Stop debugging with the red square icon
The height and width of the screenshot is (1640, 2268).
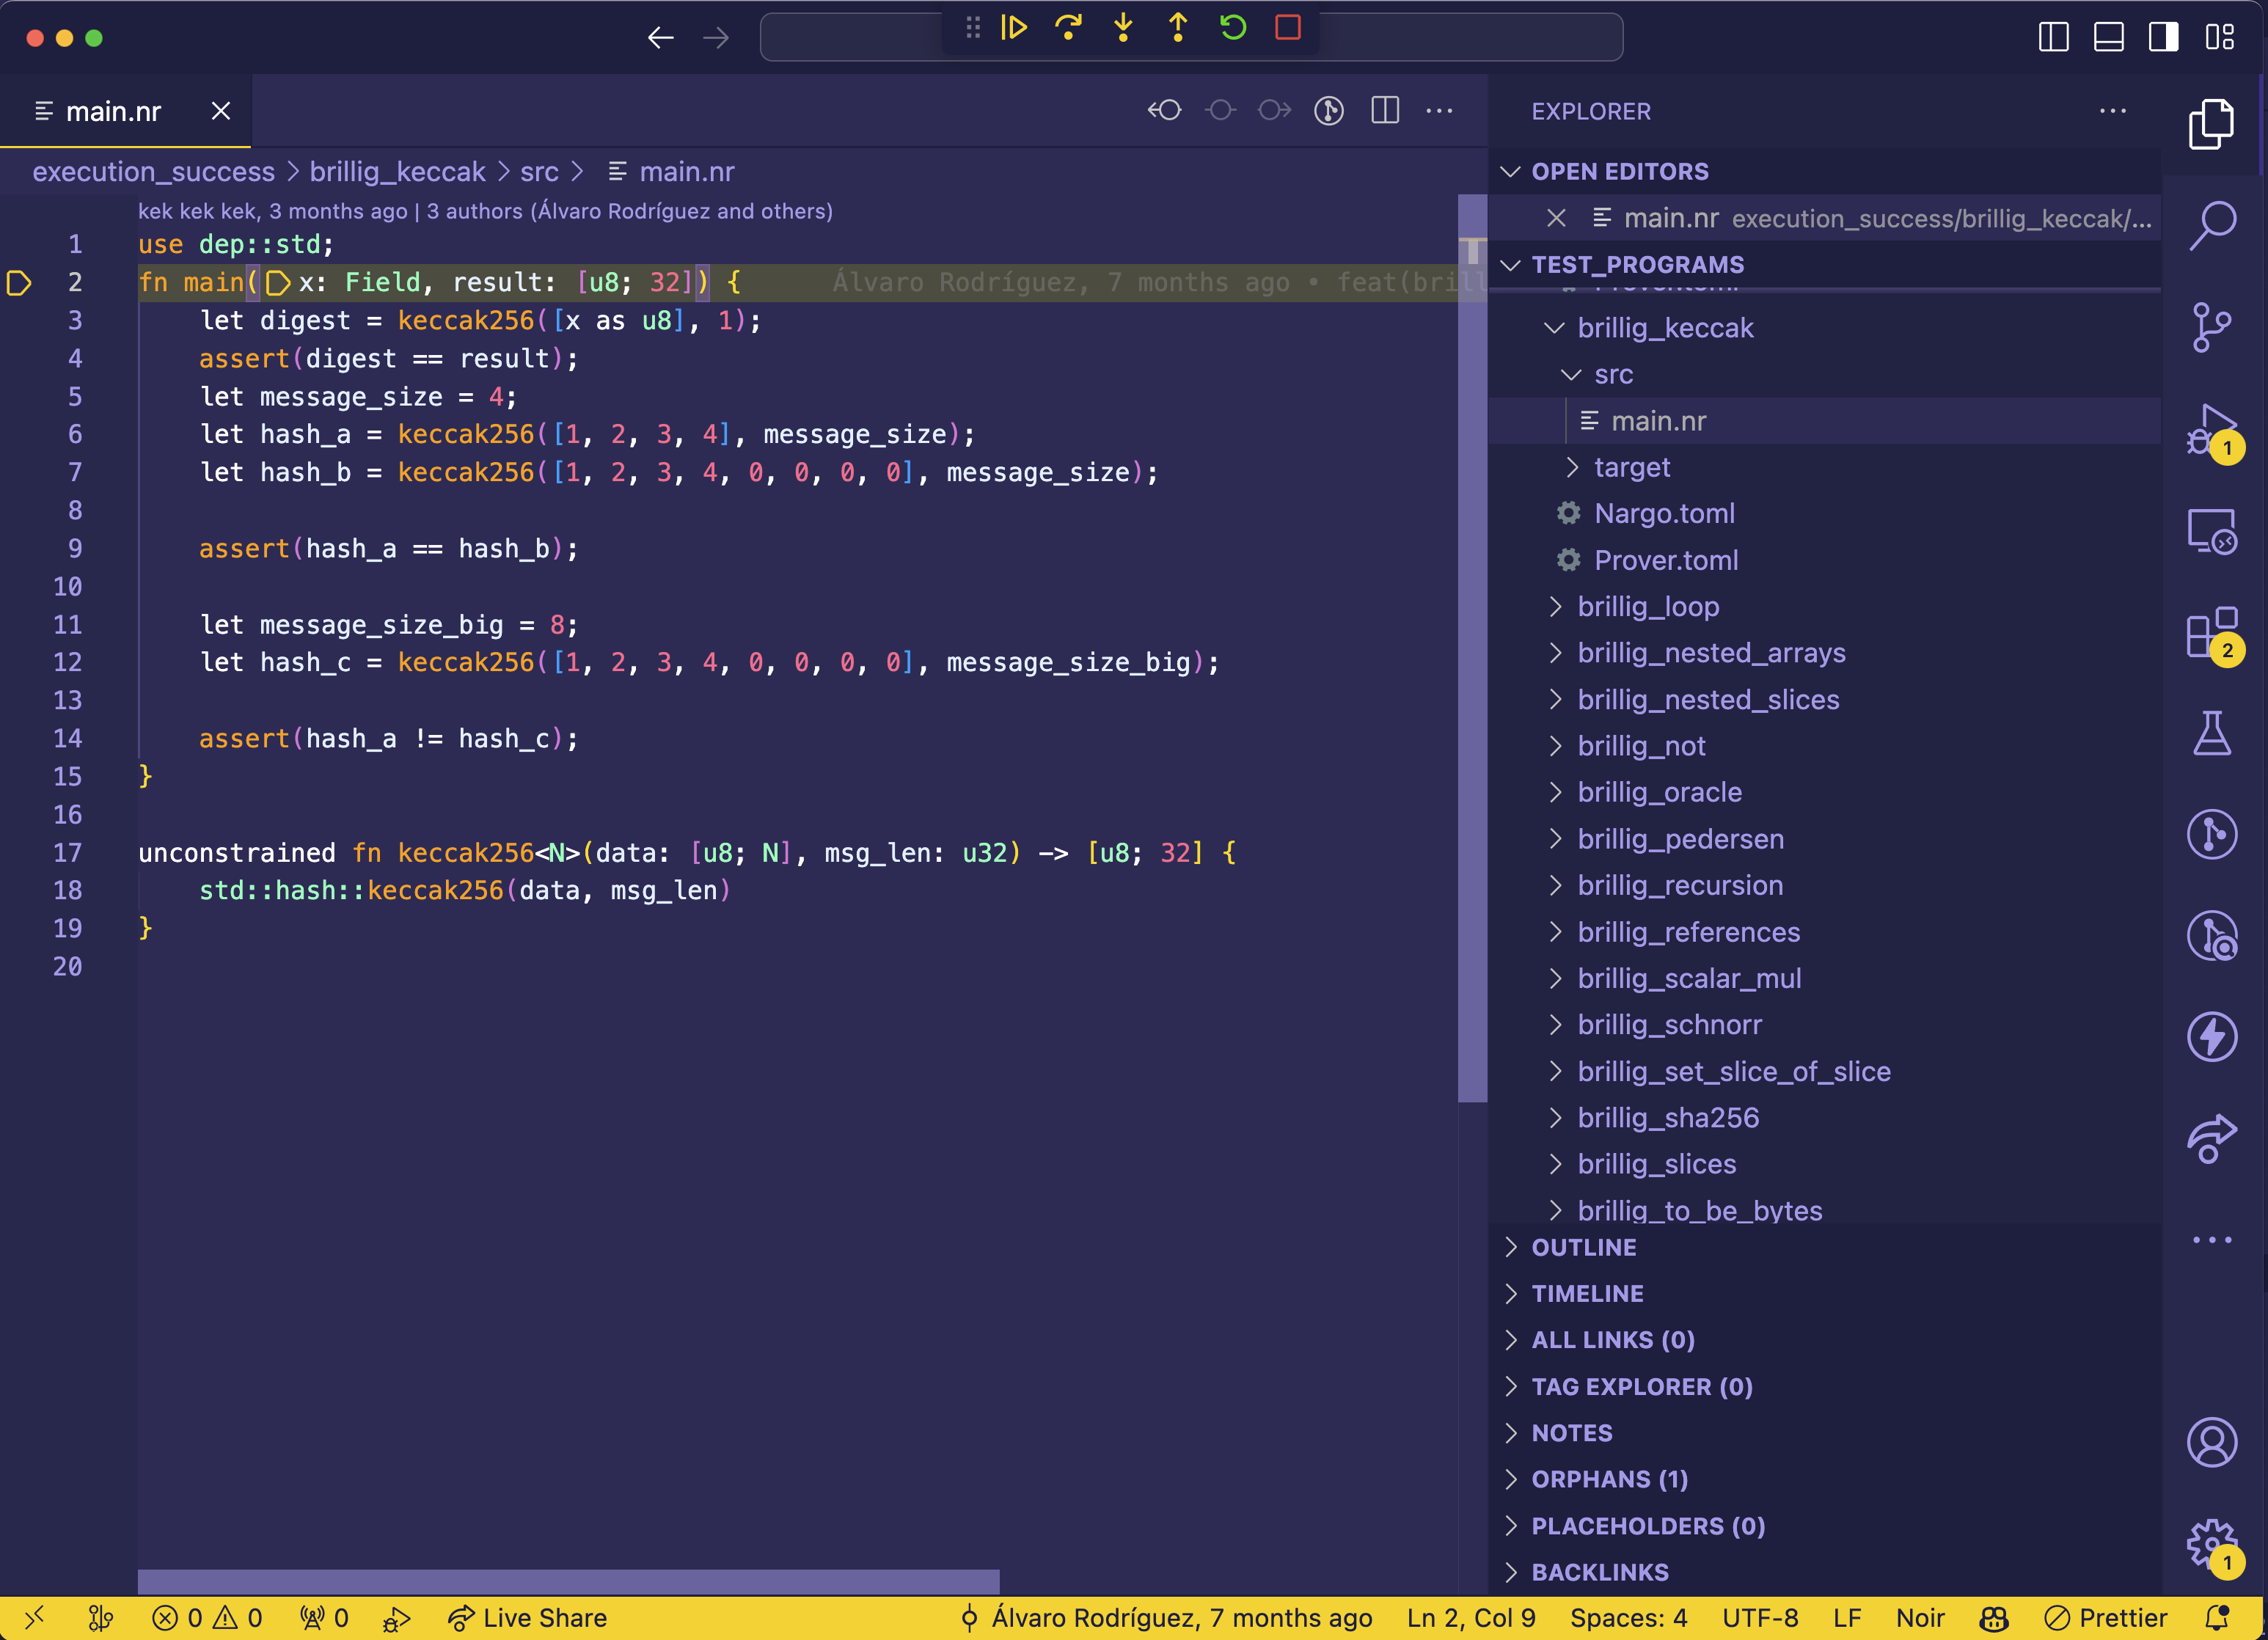tap(1289, 28)
